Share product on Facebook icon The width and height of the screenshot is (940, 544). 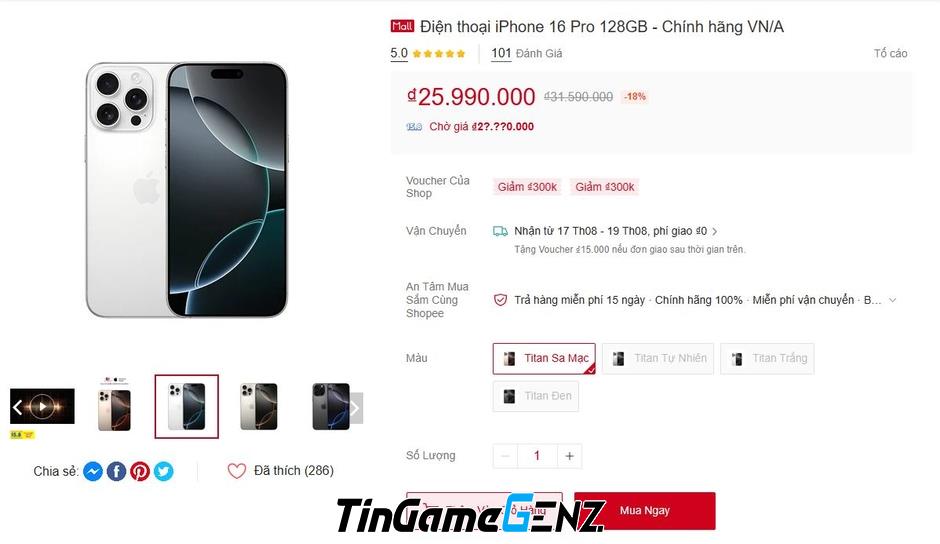coord(116,471)
